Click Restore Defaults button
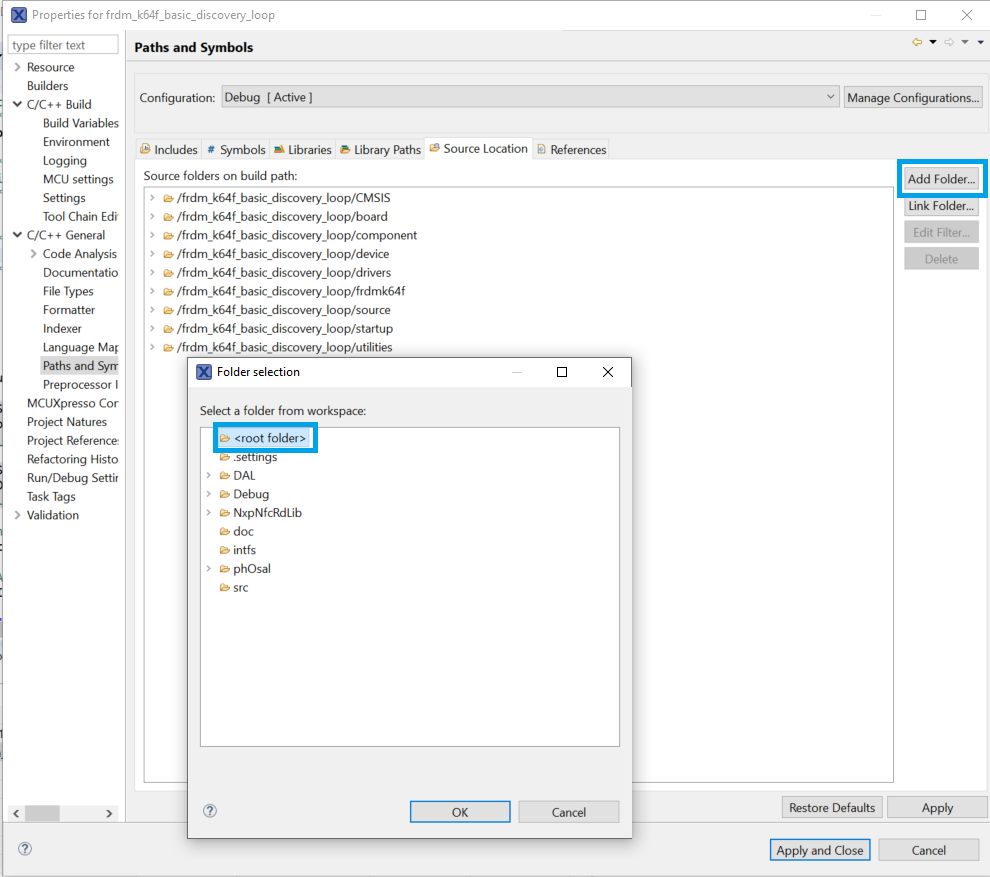990x877 pixels. click(832, 808)
